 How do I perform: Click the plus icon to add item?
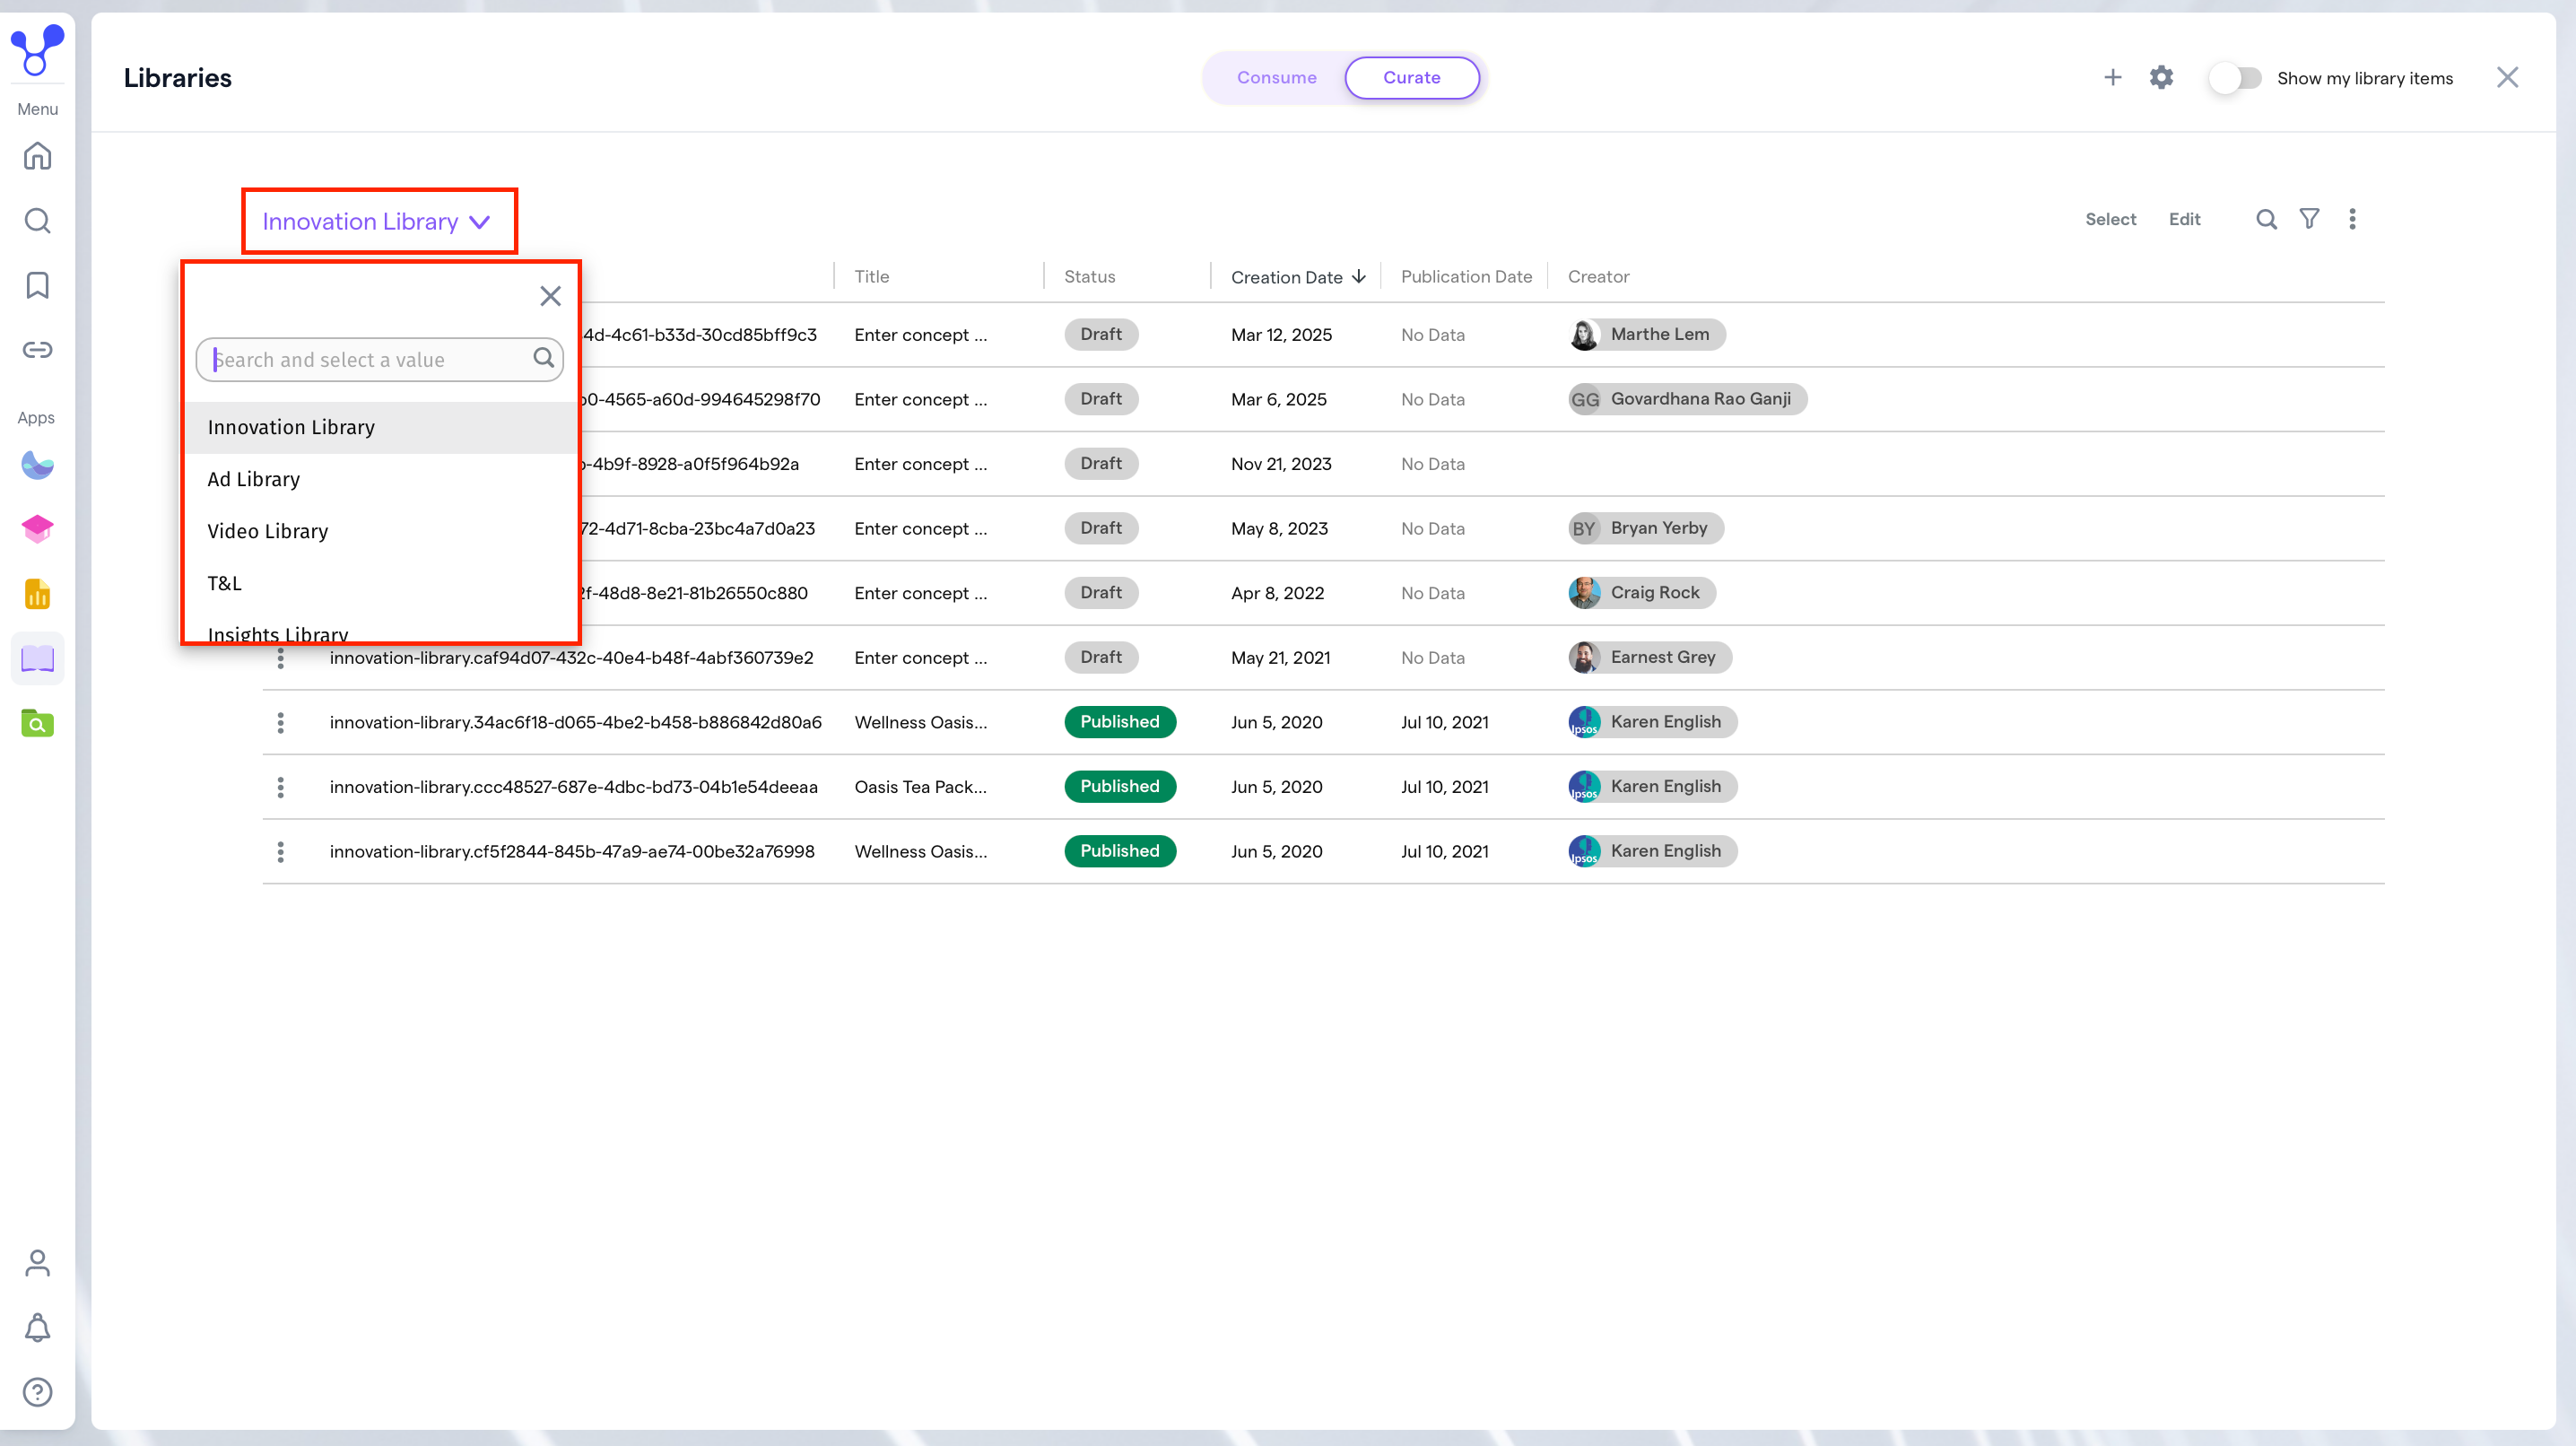[2112, 78]
